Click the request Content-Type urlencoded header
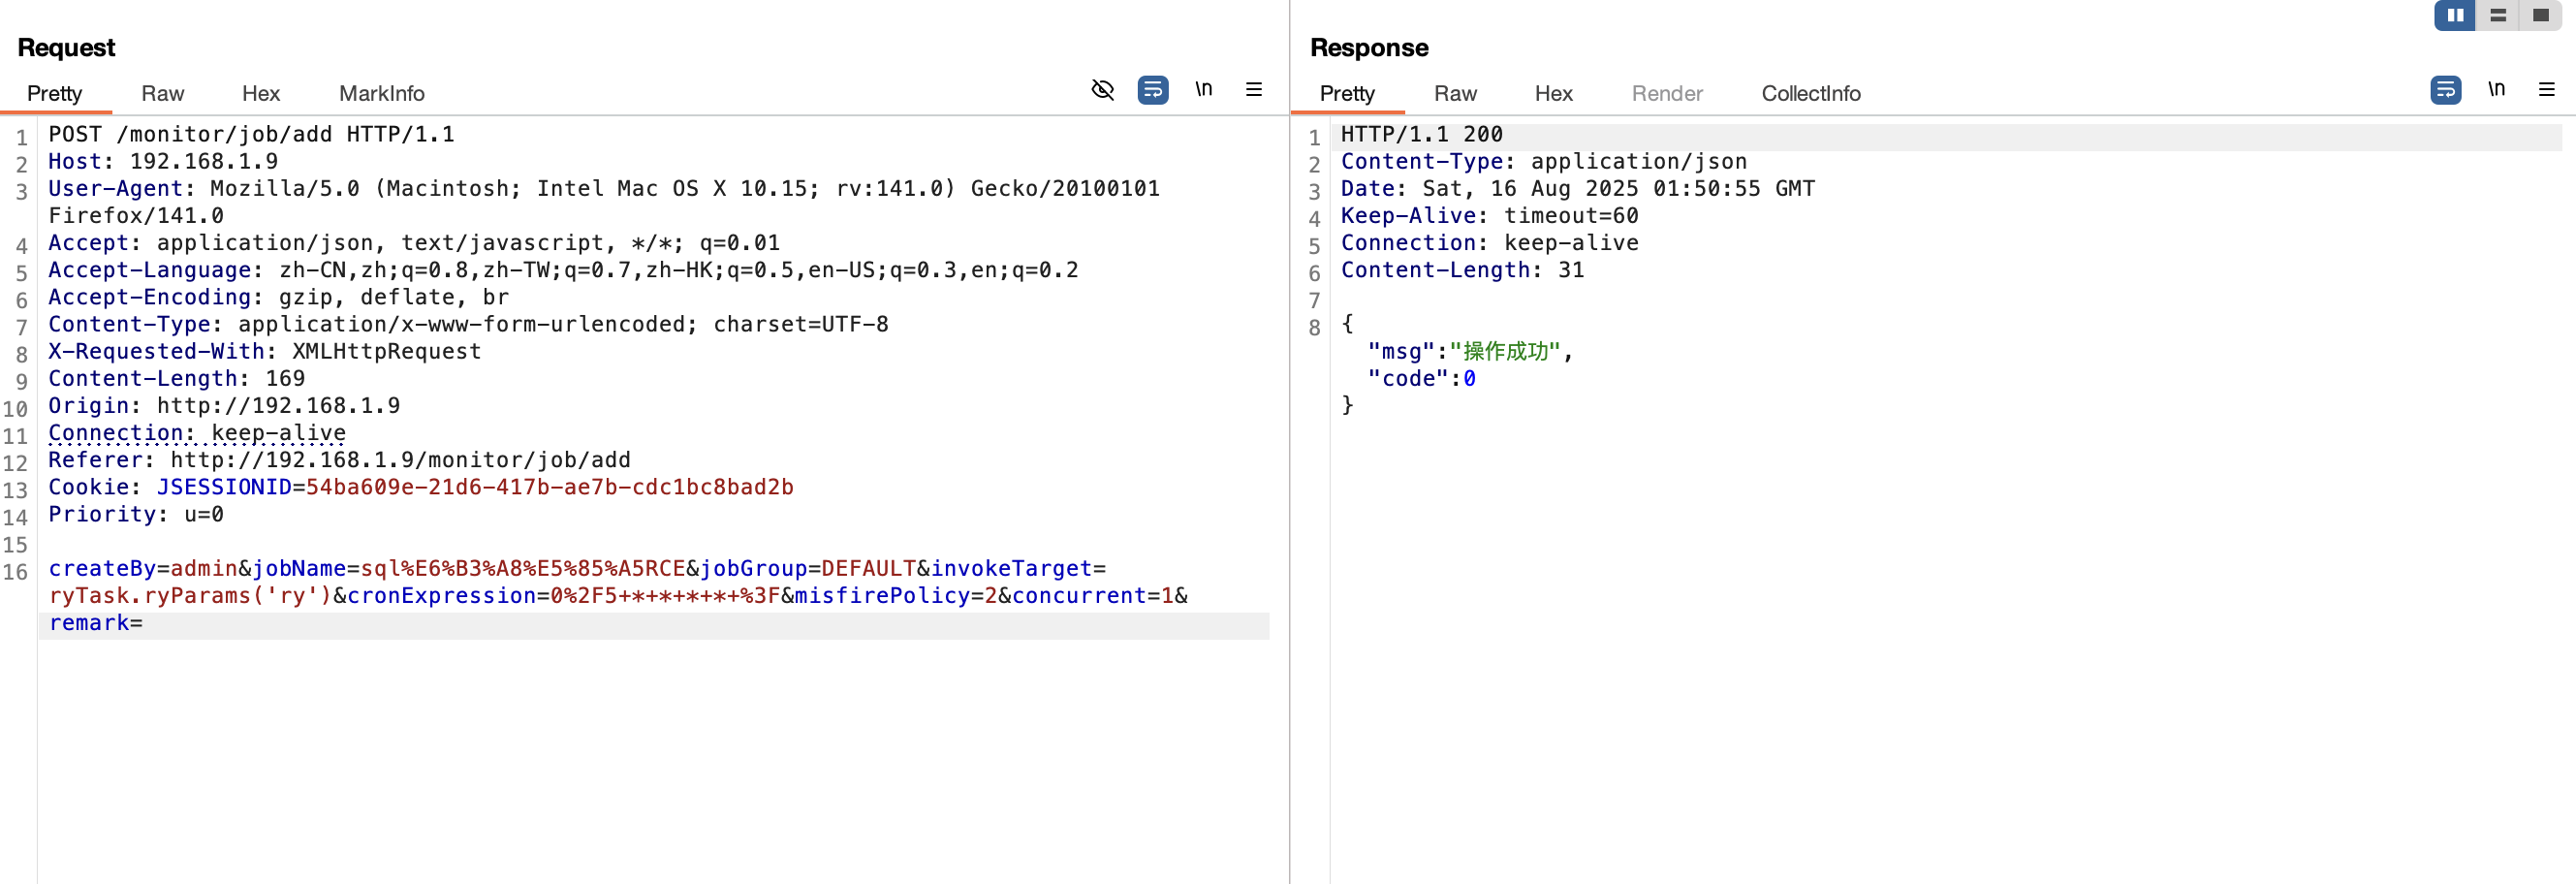The height and width of the screenshot is (884, 2576). [468, 324]
